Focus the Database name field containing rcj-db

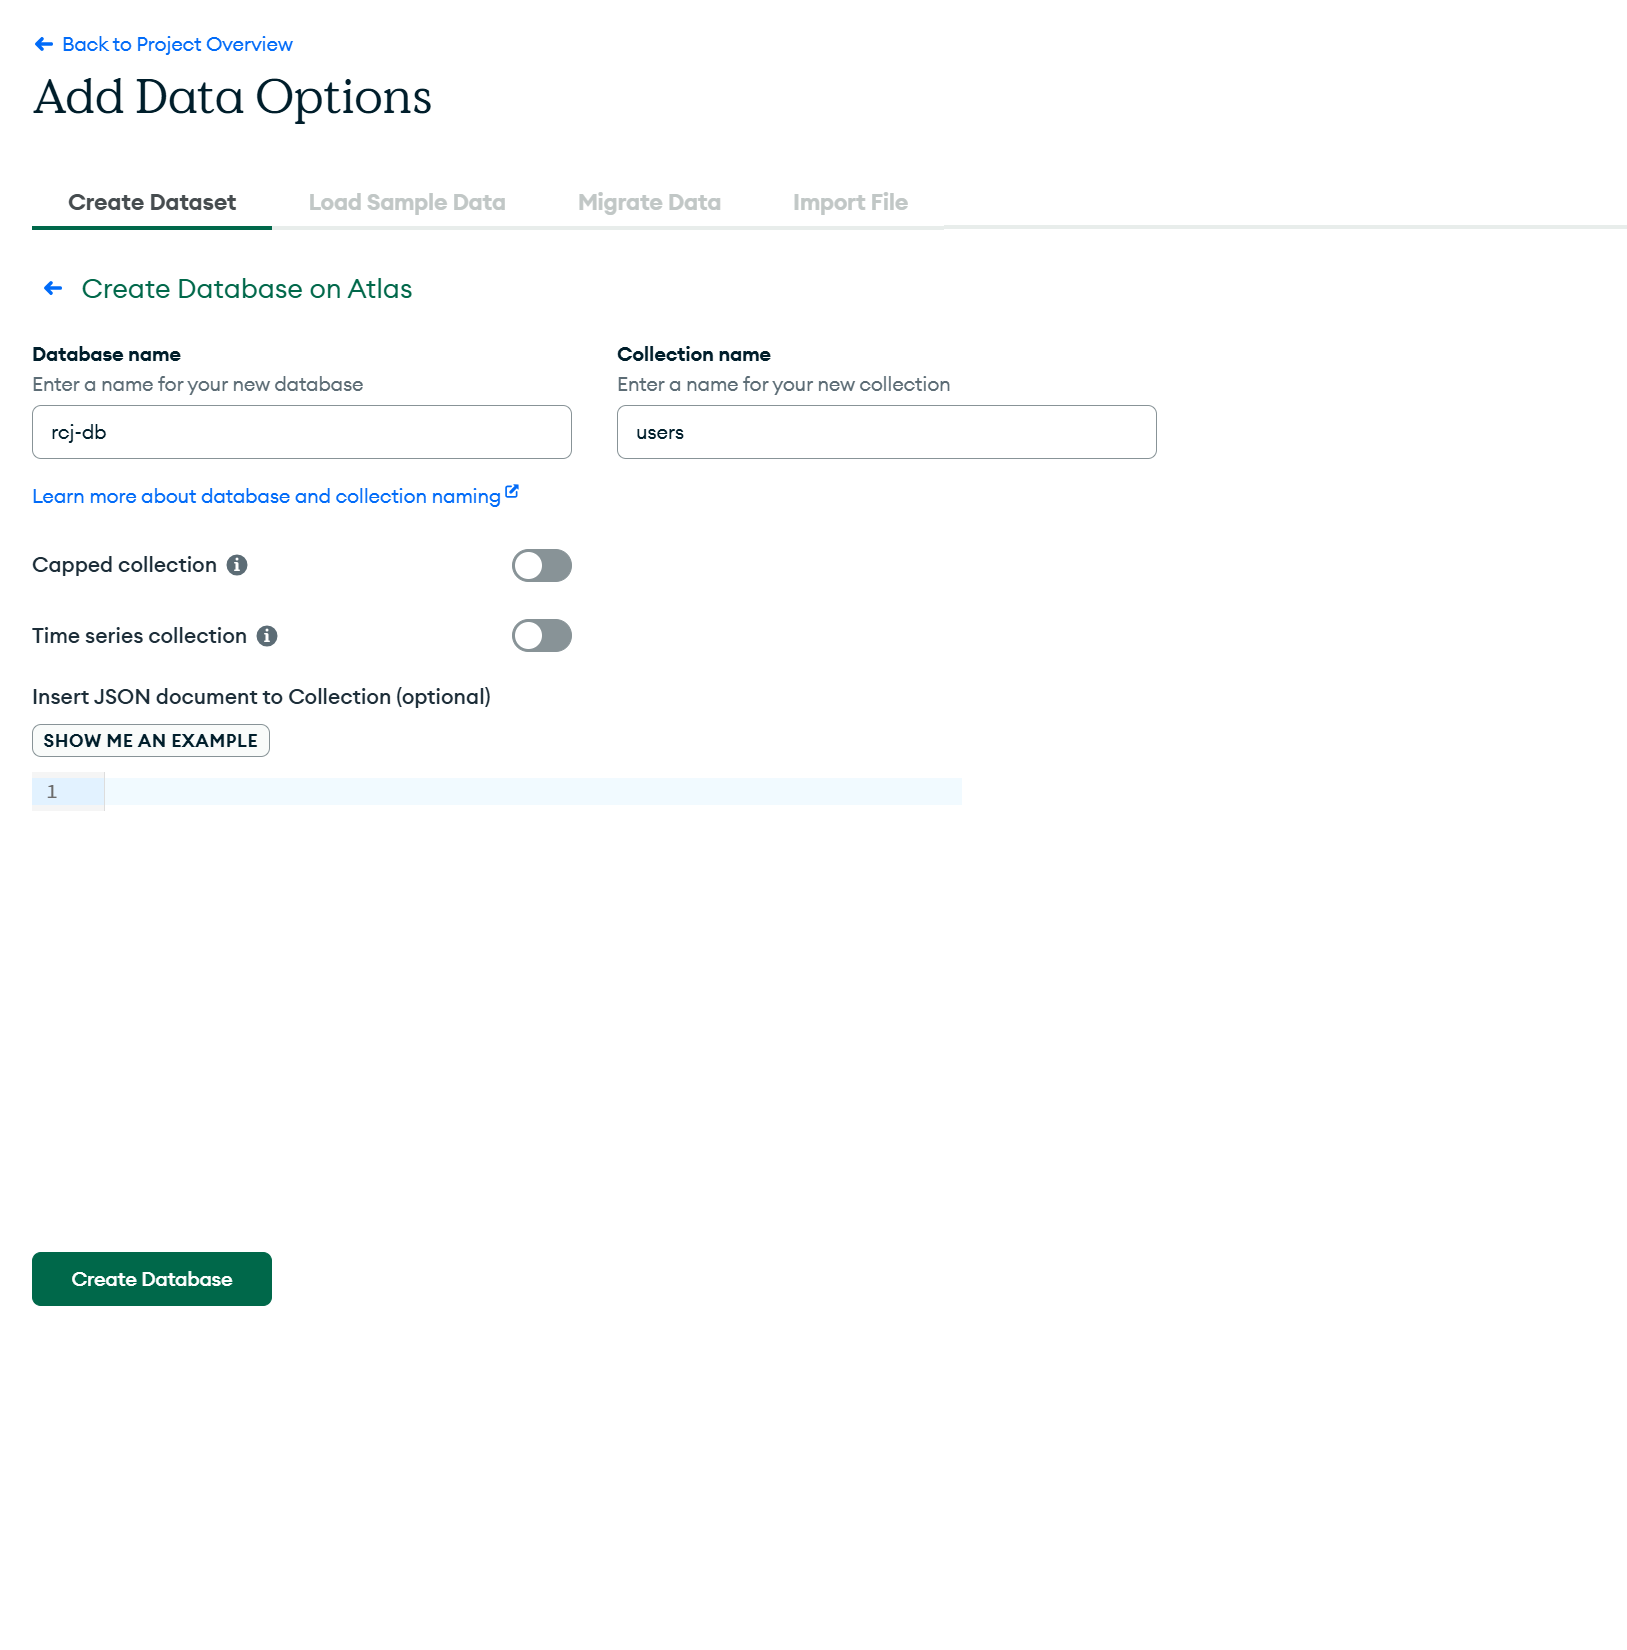(302, 432)
